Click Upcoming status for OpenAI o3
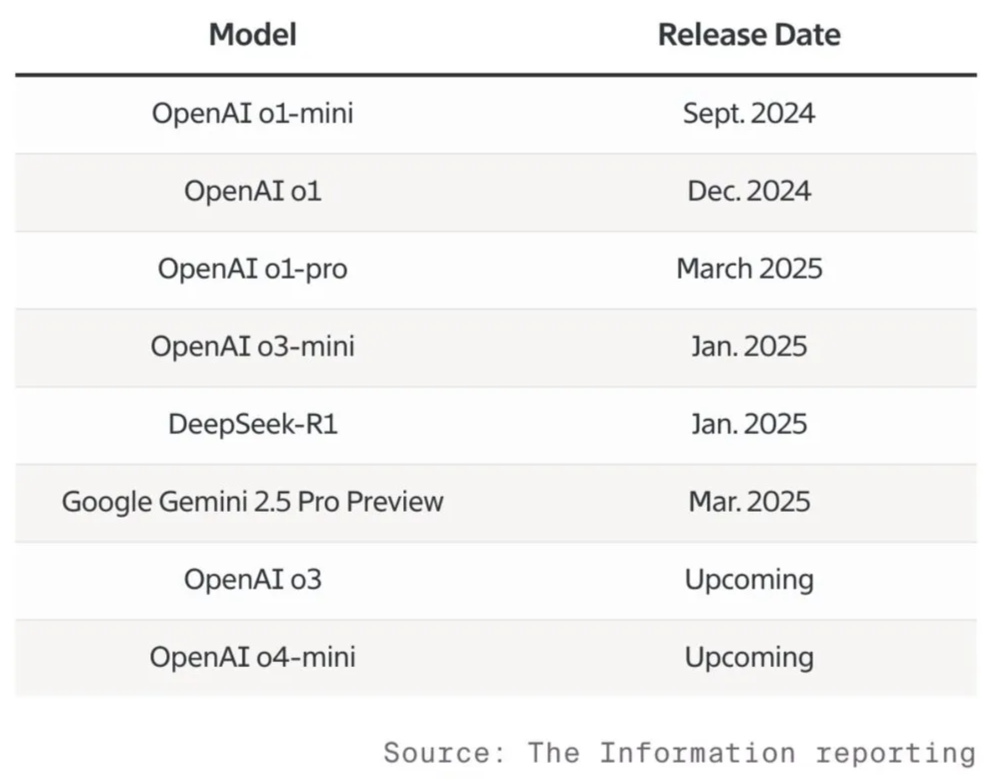992x782 pixels. coord(748,579)
